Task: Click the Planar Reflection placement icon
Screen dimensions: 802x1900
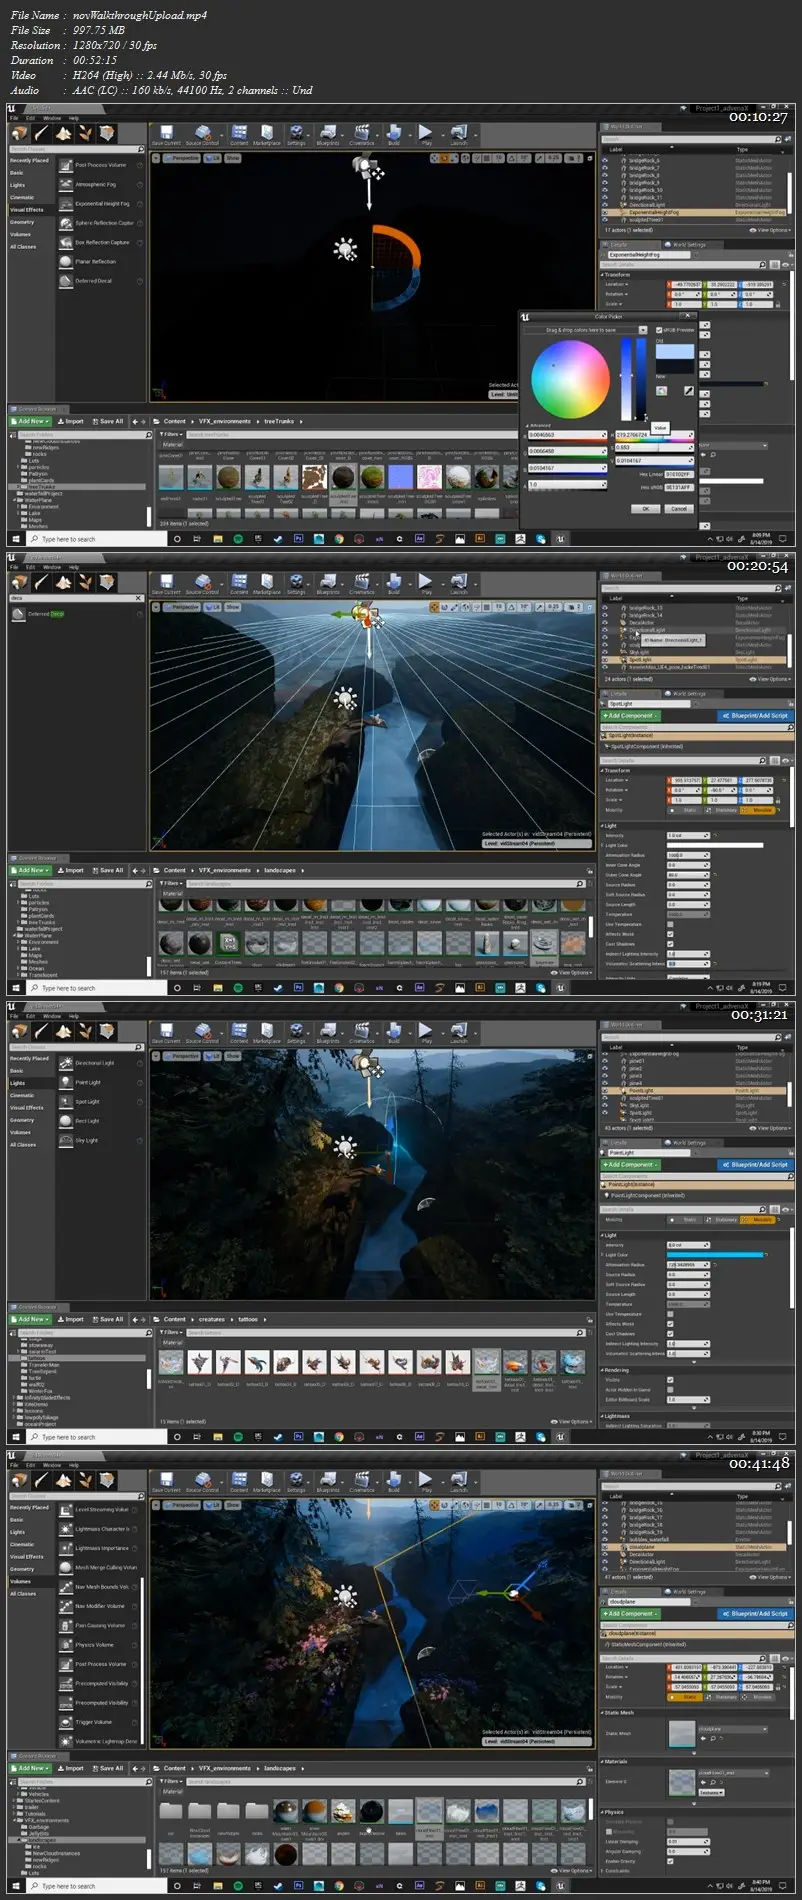Action: [x=66, y=262]
